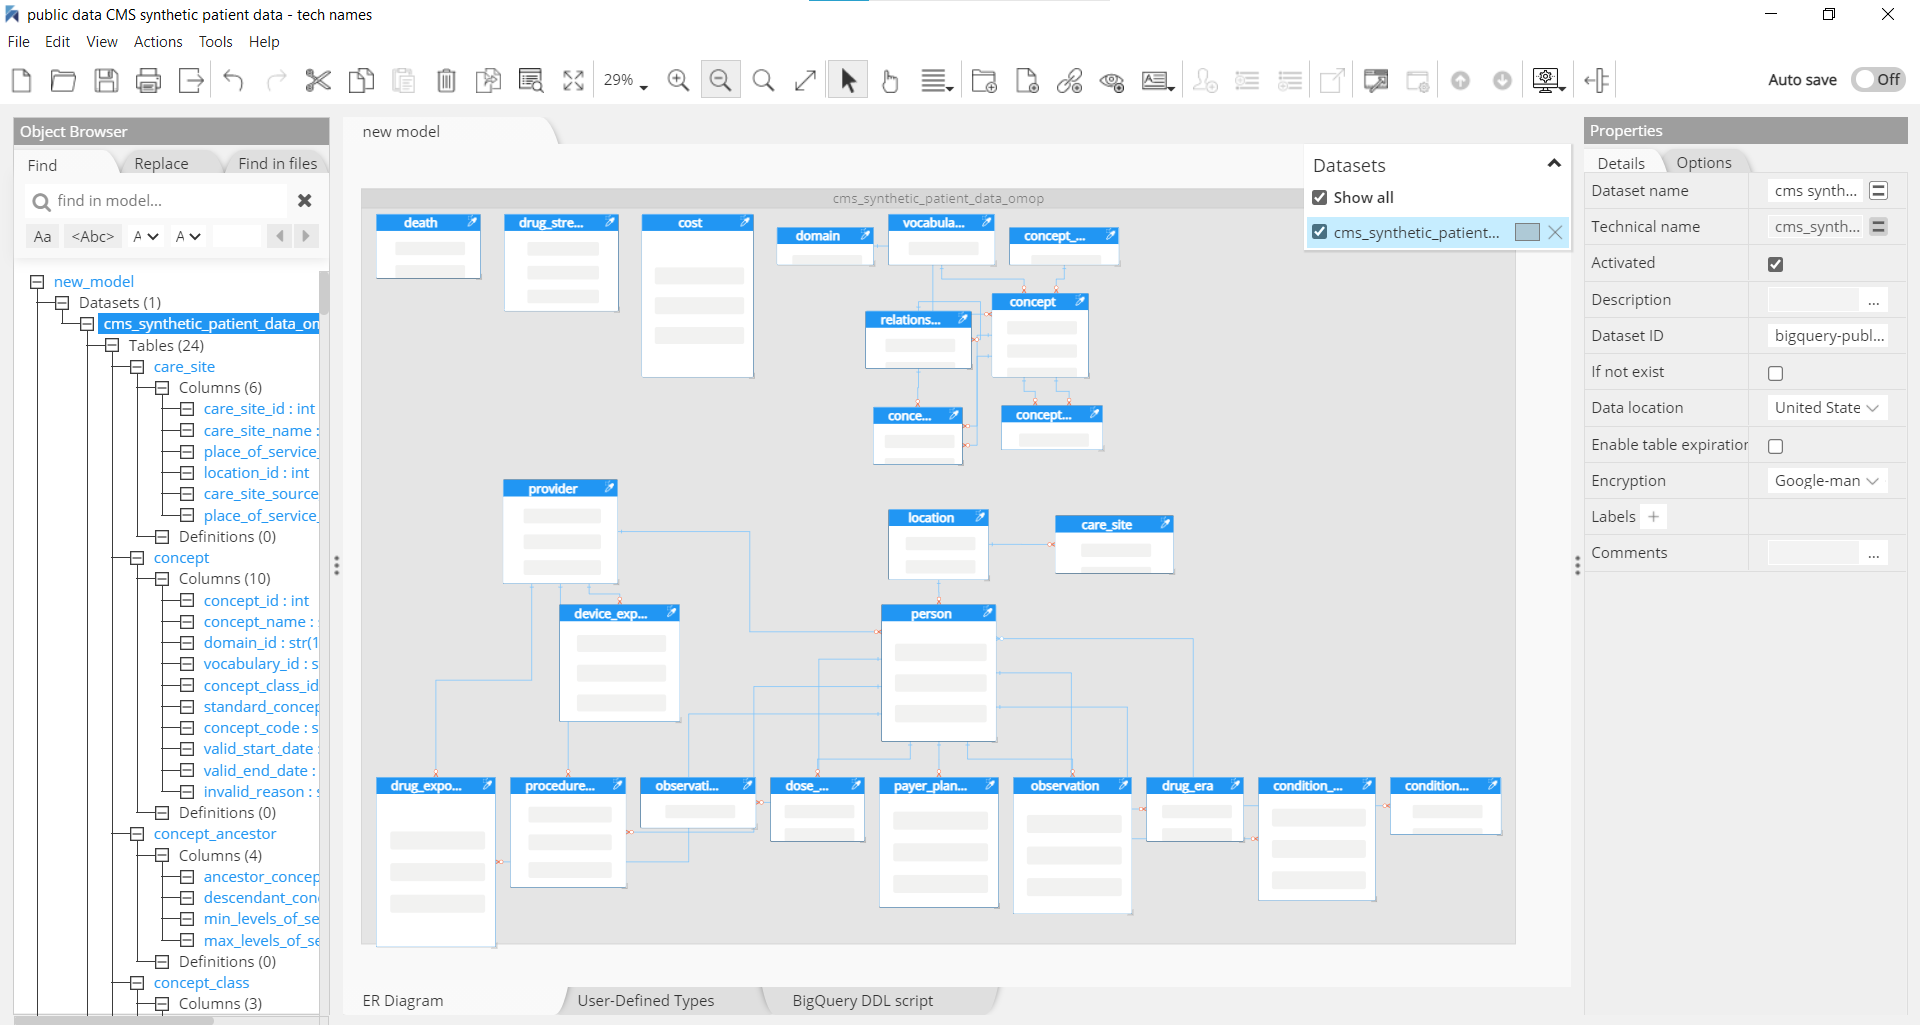1920x1025 pixels.
Task: Collapse the care_site table node
Action: [x=137, y=367]
